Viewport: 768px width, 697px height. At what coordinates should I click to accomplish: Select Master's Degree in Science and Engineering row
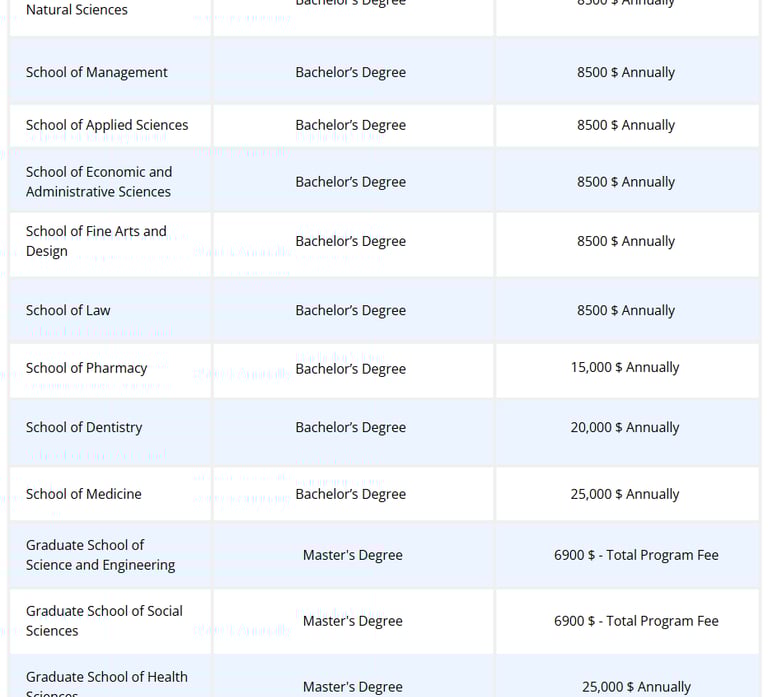tap(353, 555)
